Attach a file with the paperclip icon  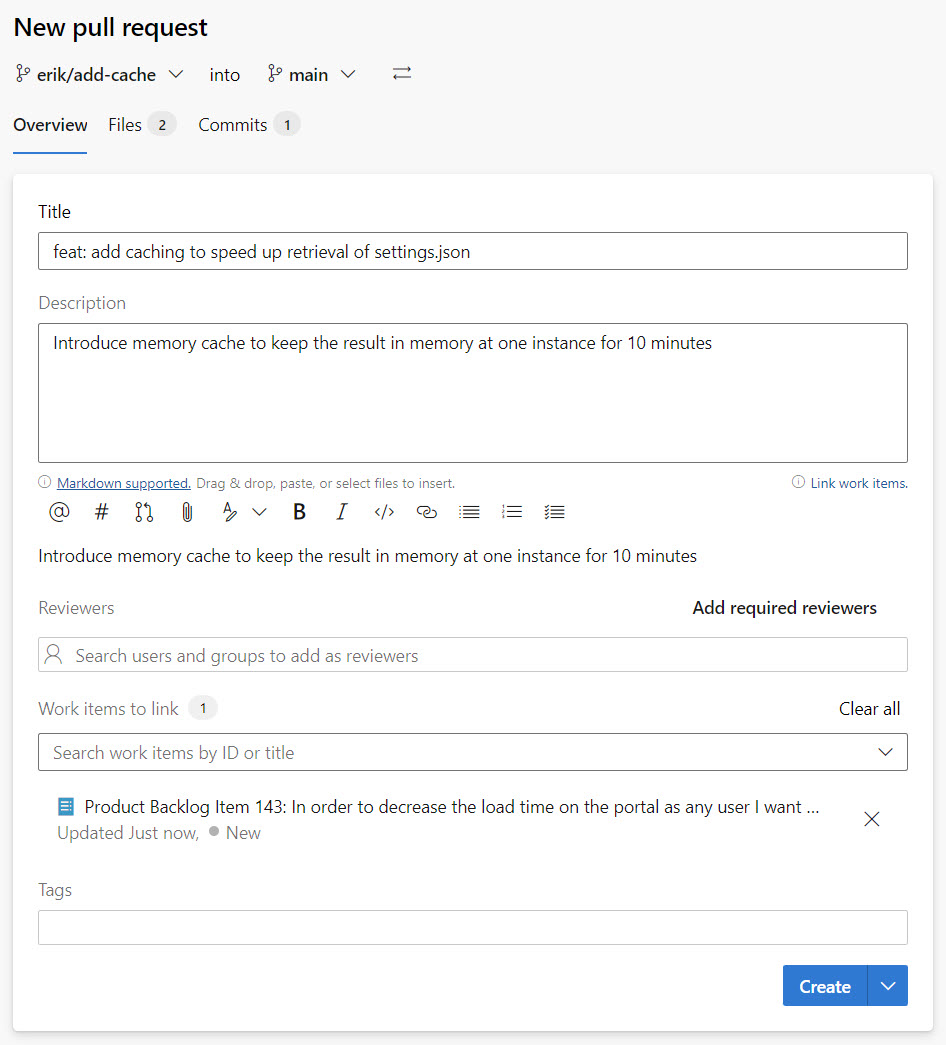click(187, 512)
